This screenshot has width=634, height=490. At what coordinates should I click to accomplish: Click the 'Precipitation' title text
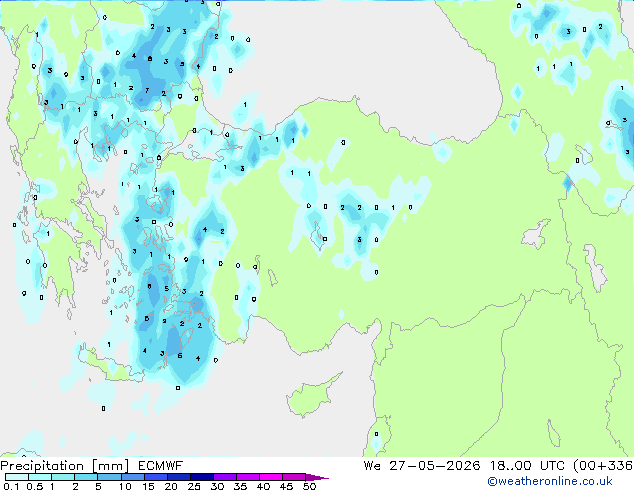(x=42, y=466)
